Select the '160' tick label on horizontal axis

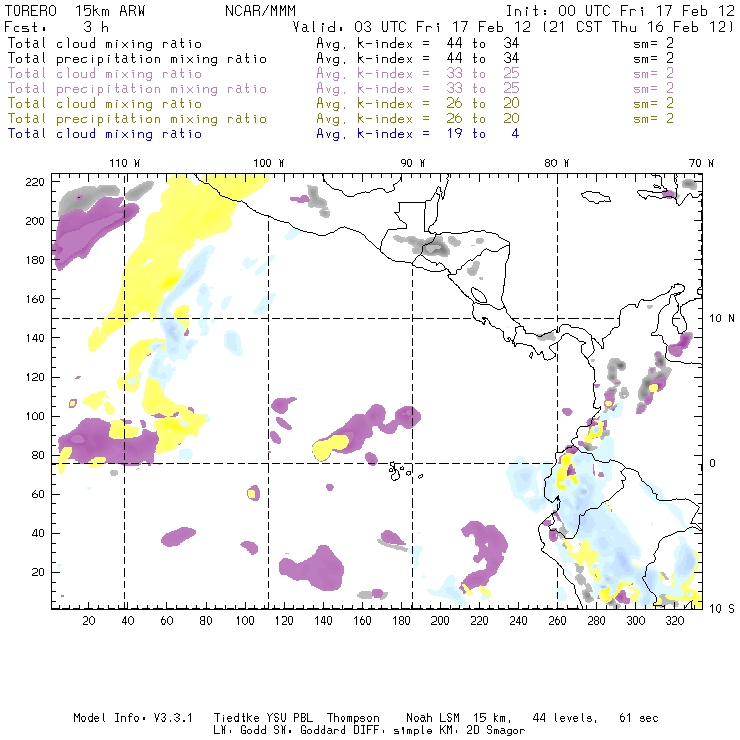(362, 621)
